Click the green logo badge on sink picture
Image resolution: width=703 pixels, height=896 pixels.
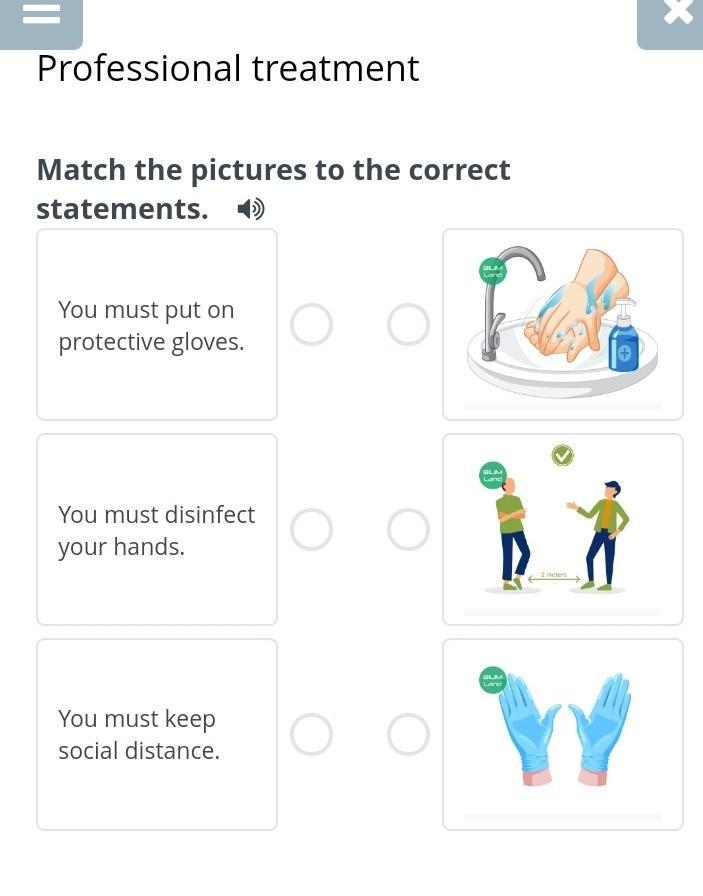(493, 270)
